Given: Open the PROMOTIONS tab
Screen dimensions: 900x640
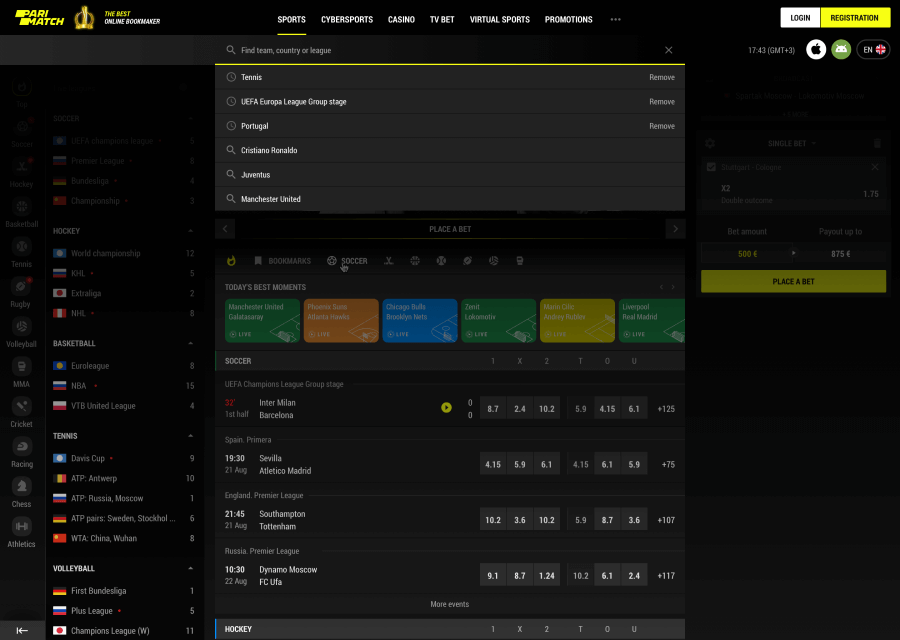Looking at the screenshot, I should click(568, 20).
